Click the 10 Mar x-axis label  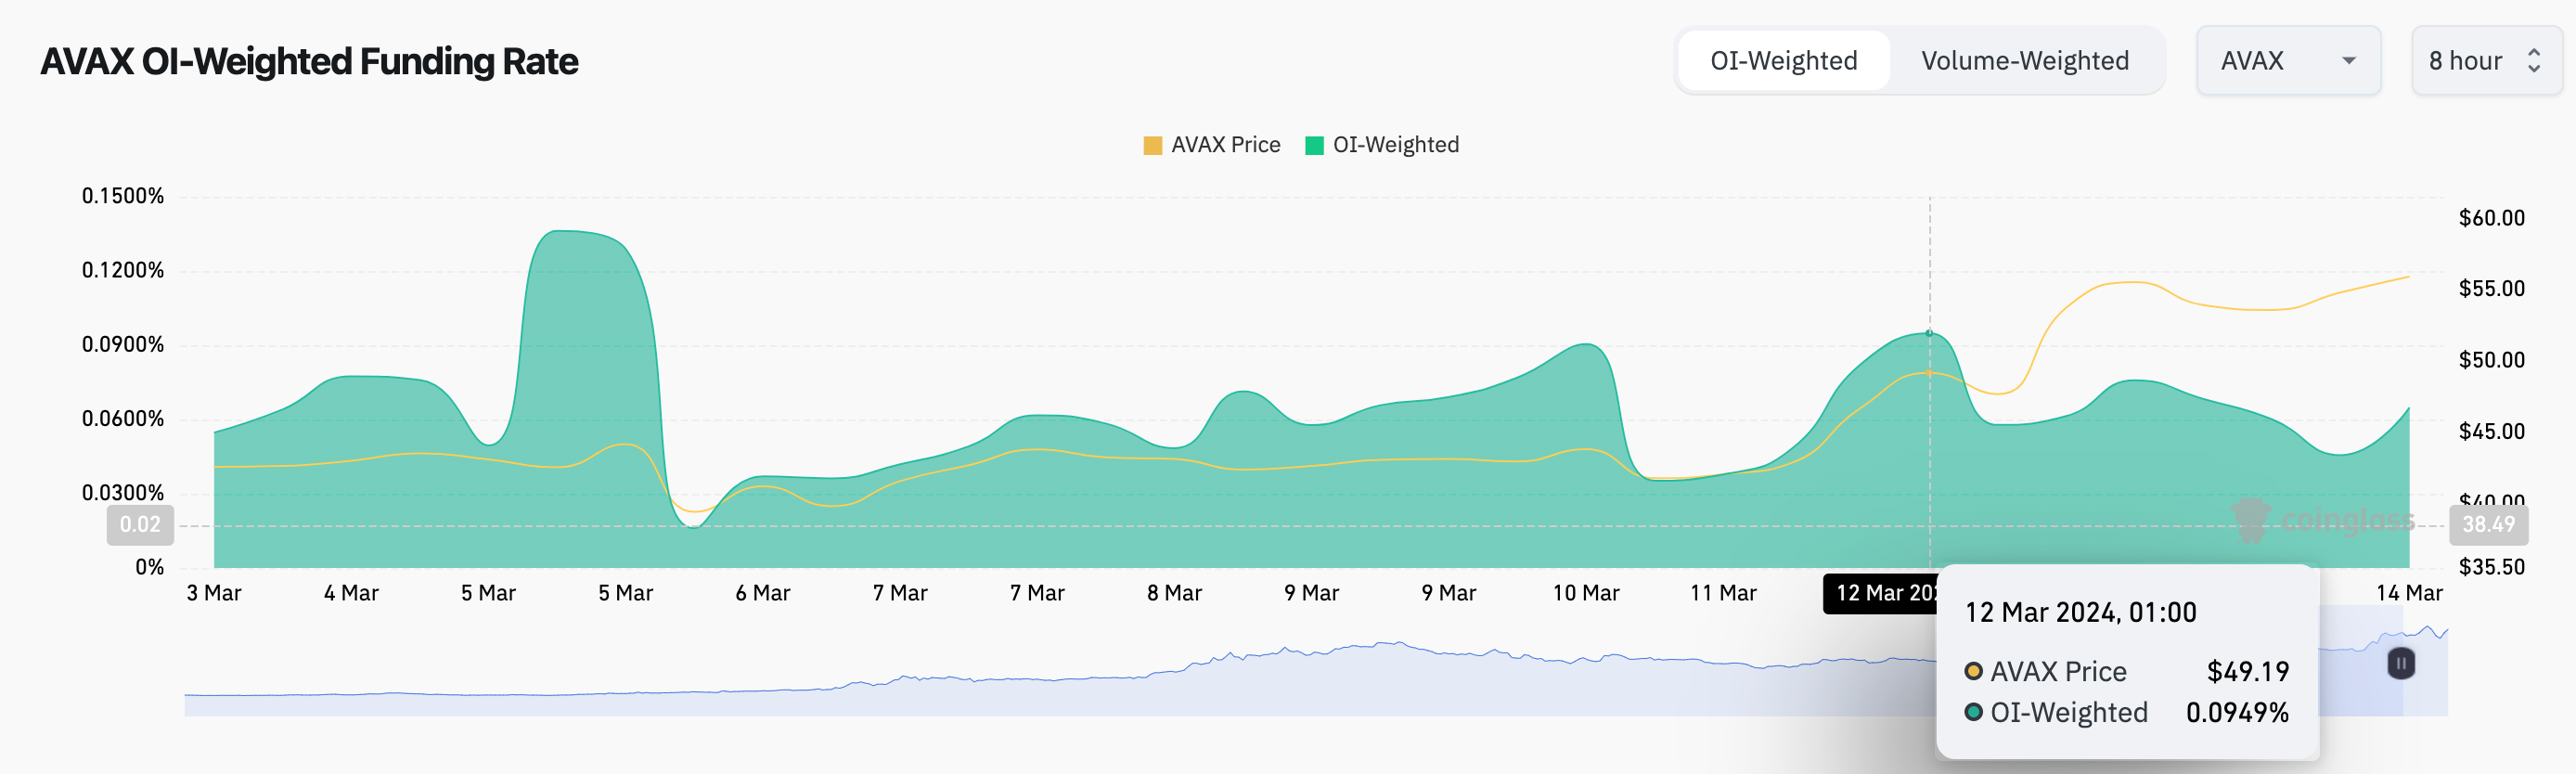pos(1586,593)
